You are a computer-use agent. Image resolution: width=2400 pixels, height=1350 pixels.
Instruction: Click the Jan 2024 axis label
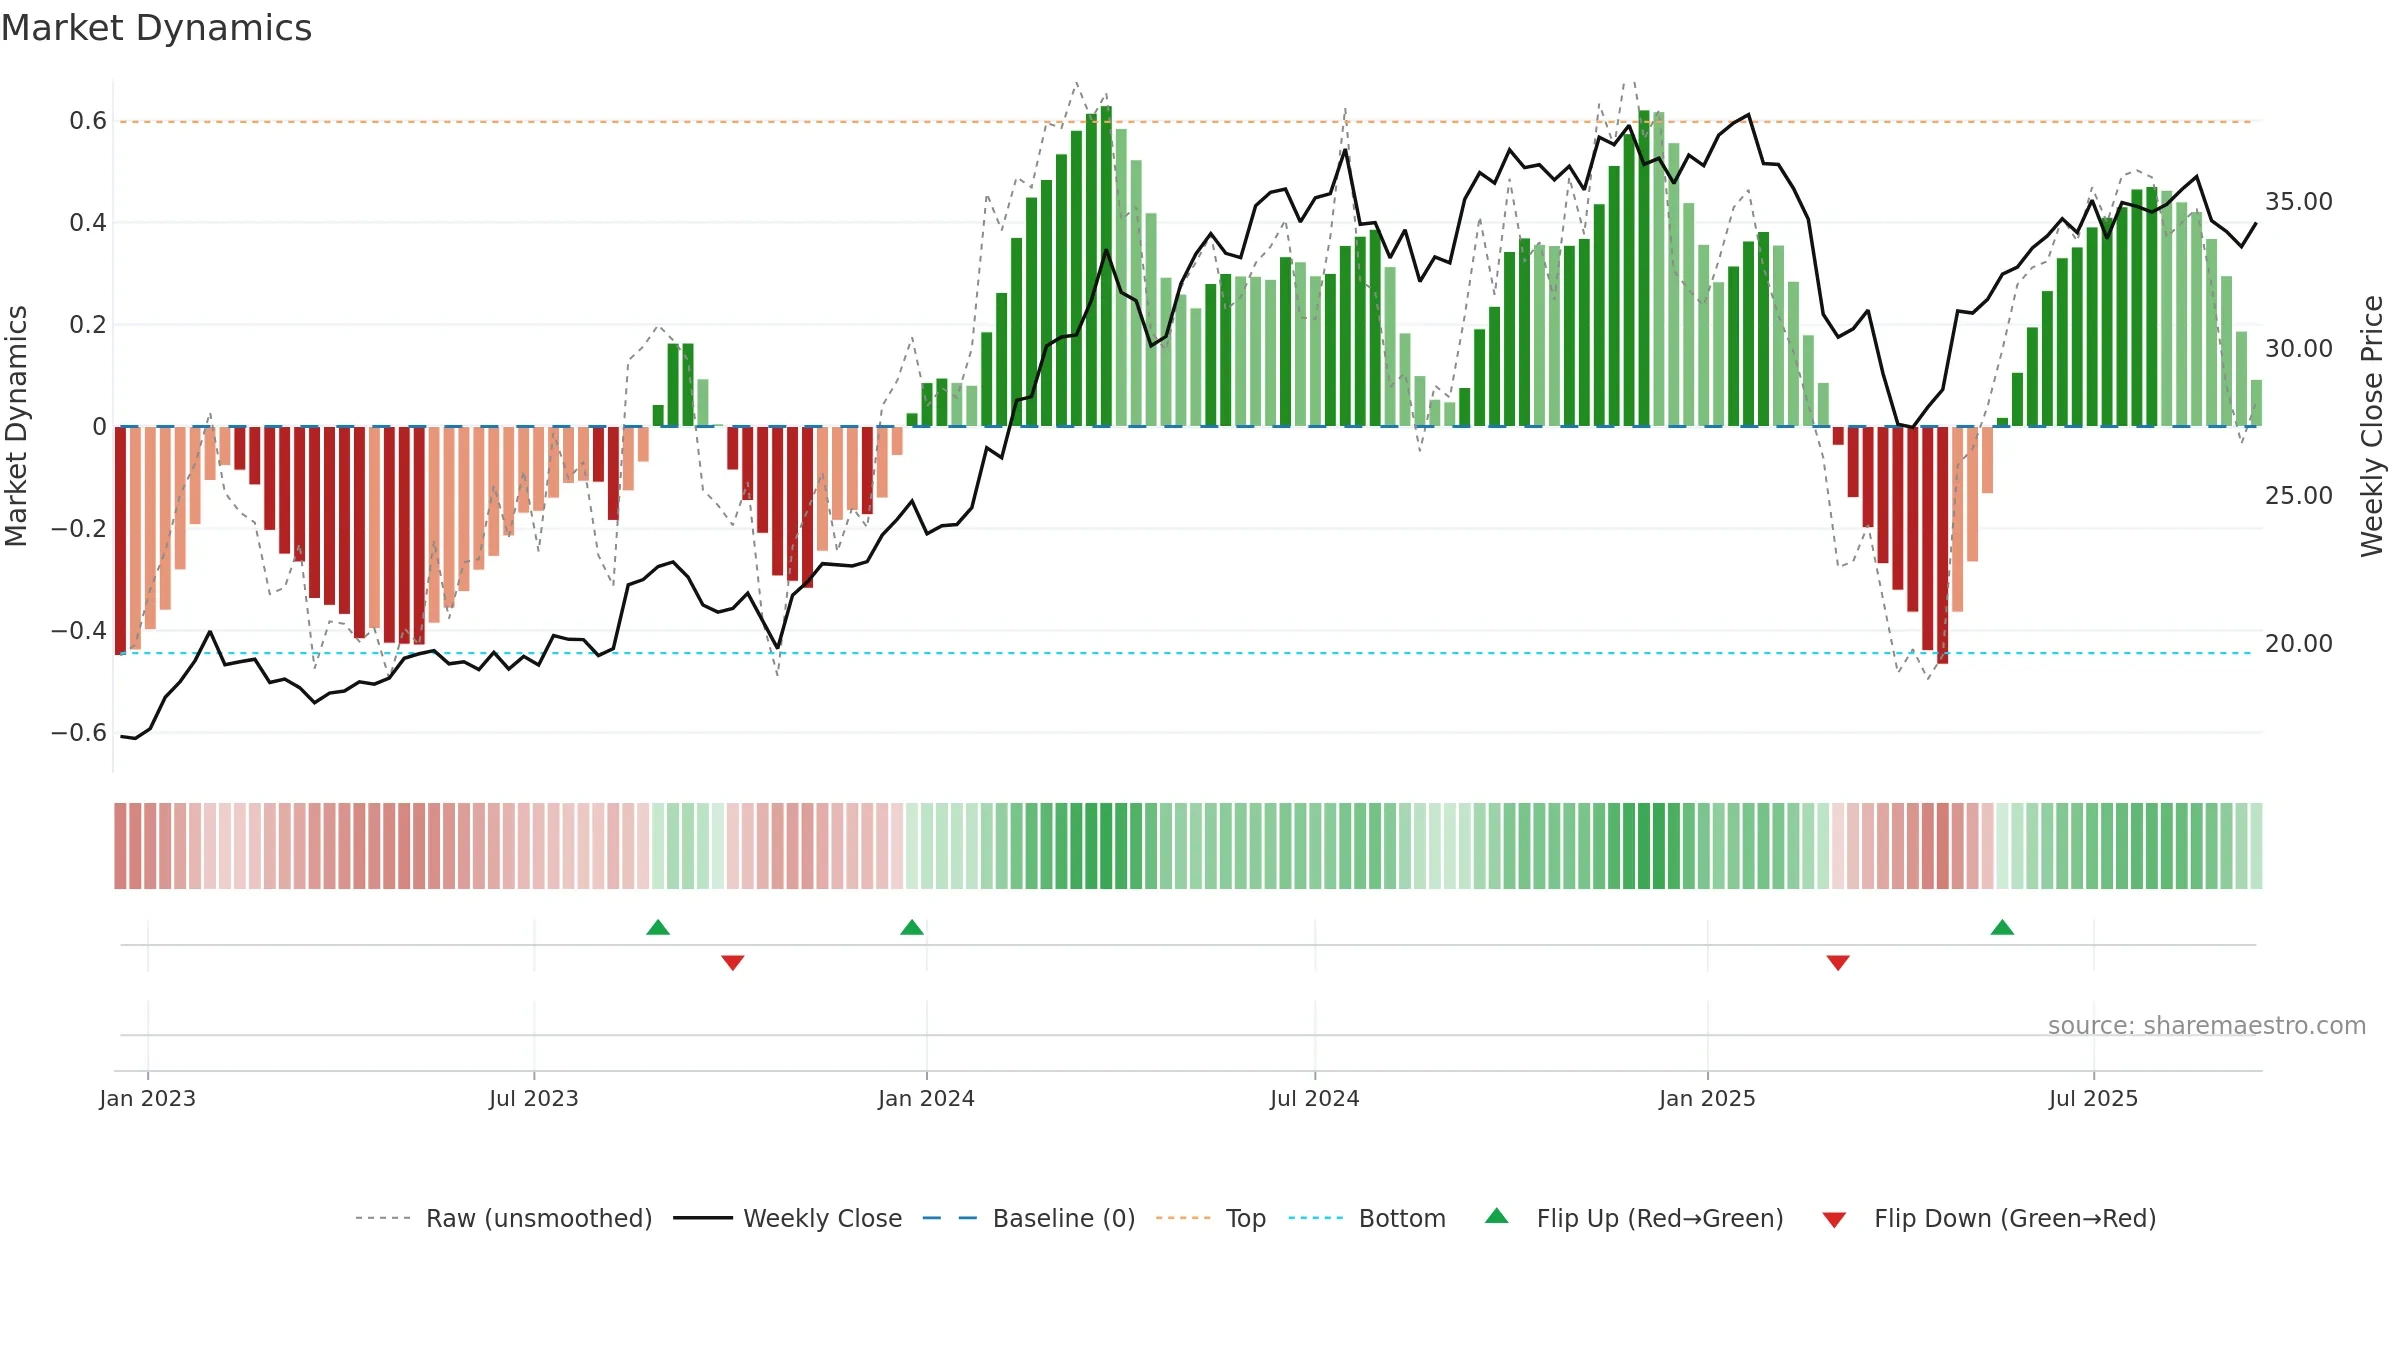927,1098
